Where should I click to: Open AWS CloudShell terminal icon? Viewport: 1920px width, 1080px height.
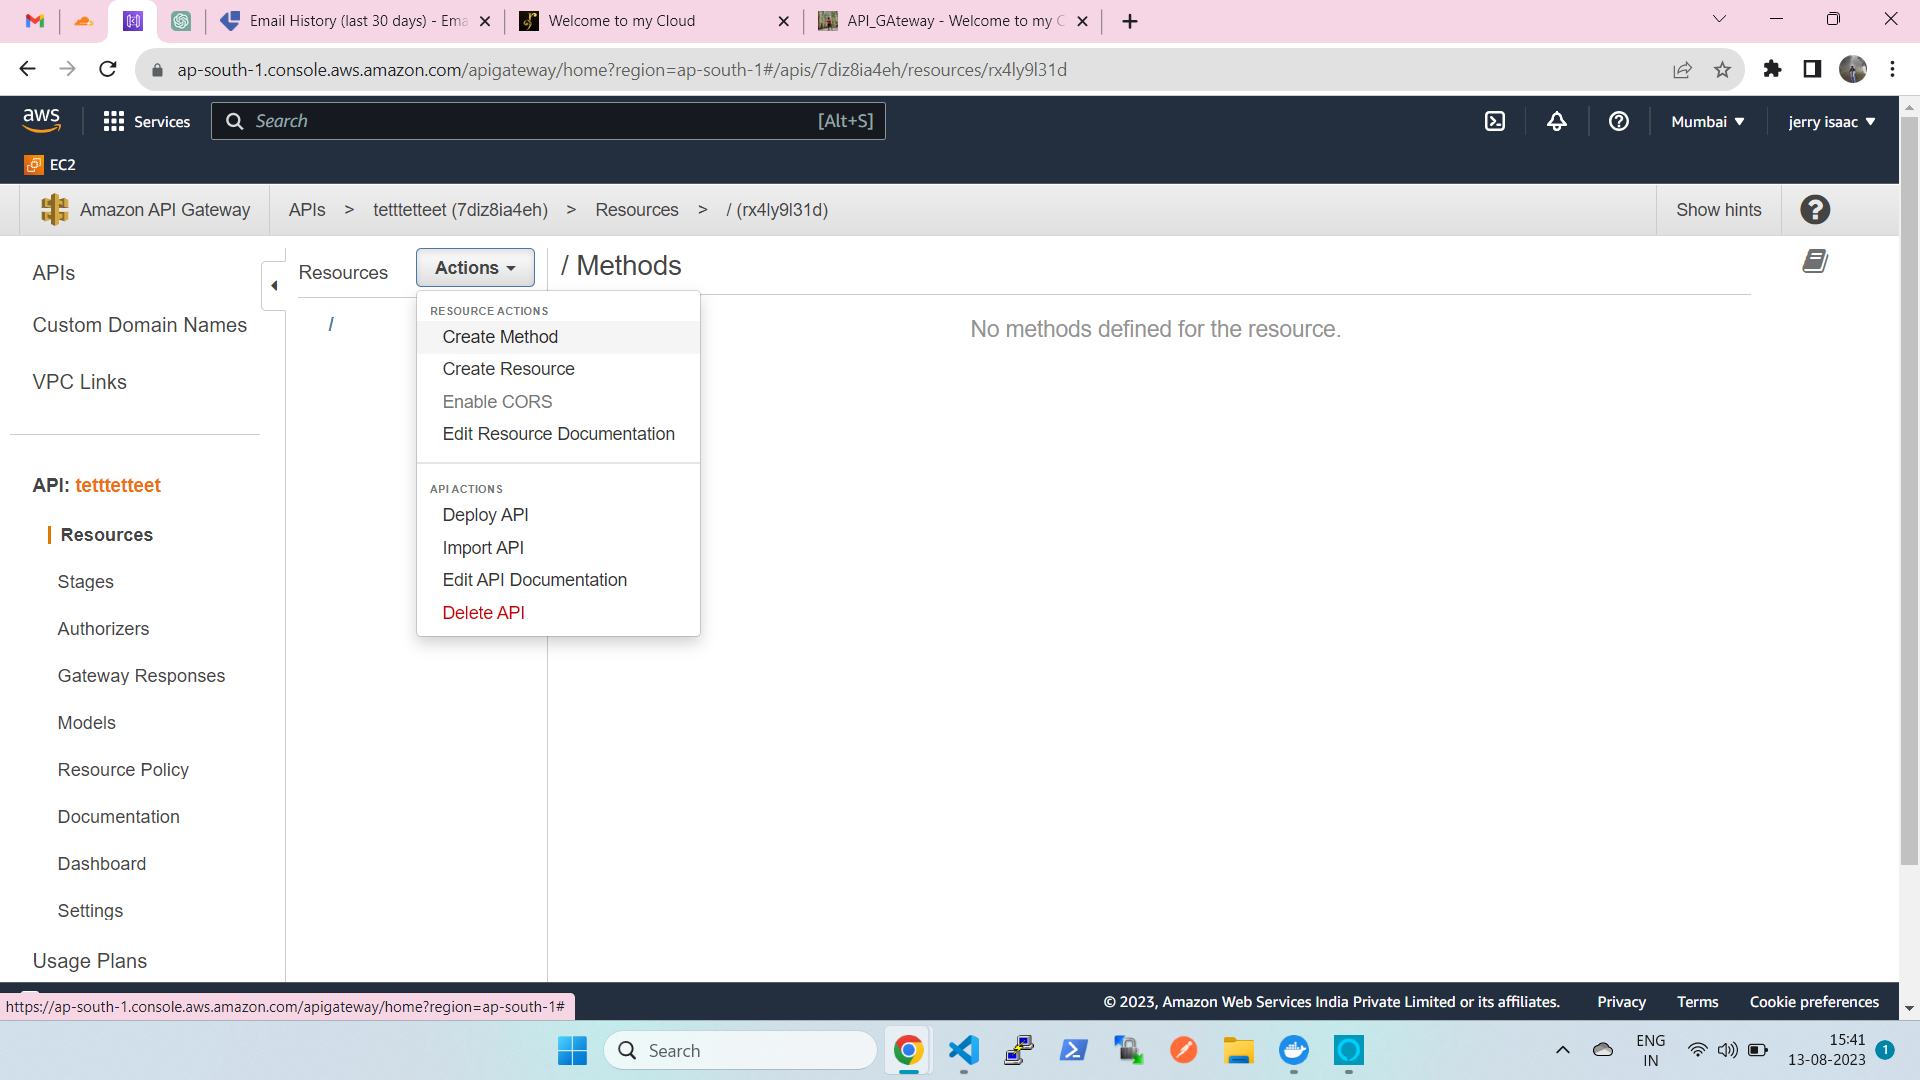(1494, 121)
